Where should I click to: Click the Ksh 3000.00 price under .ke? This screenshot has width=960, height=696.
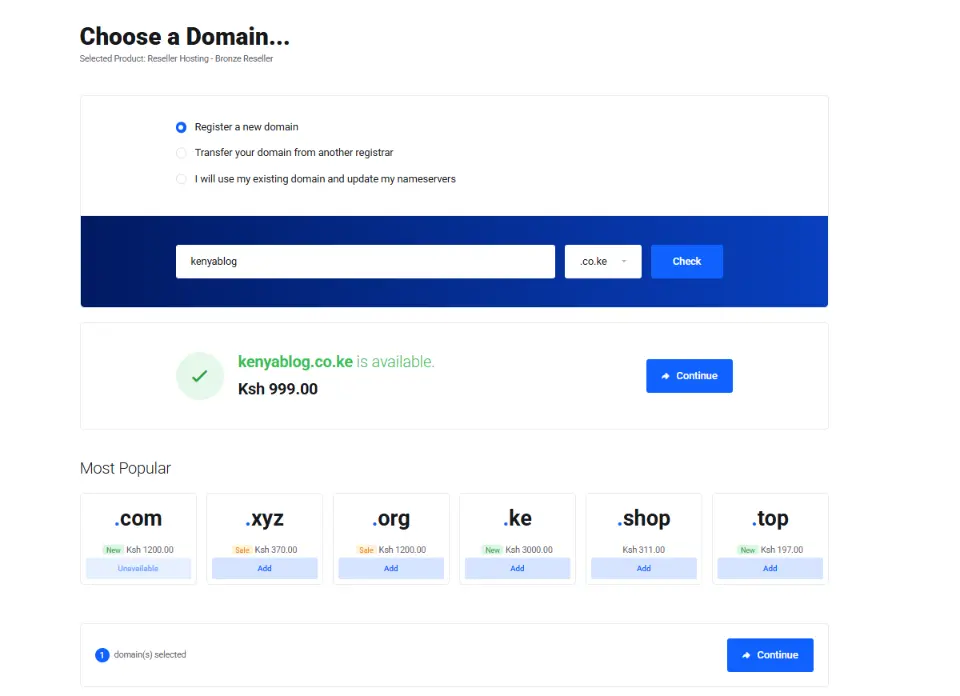click(x=529, y=550)
